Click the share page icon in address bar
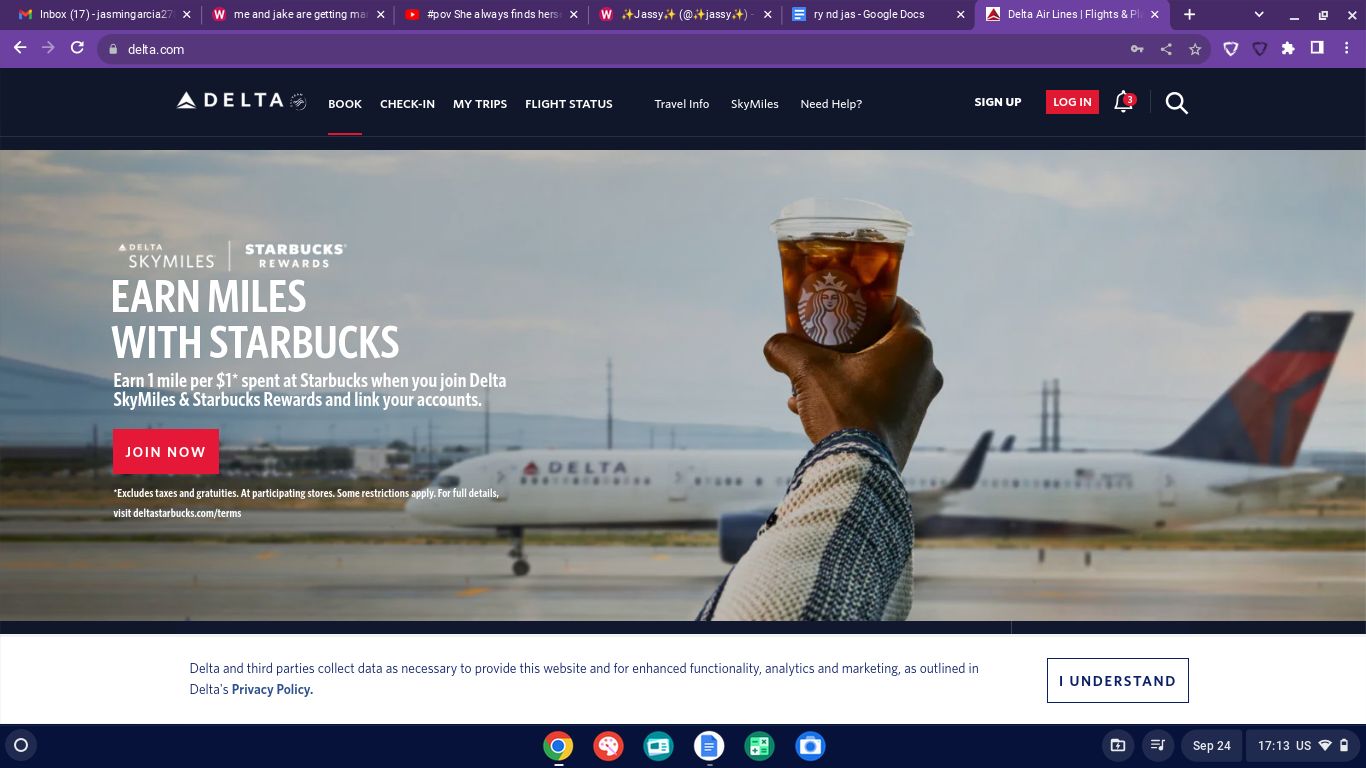 [1166, 49]
